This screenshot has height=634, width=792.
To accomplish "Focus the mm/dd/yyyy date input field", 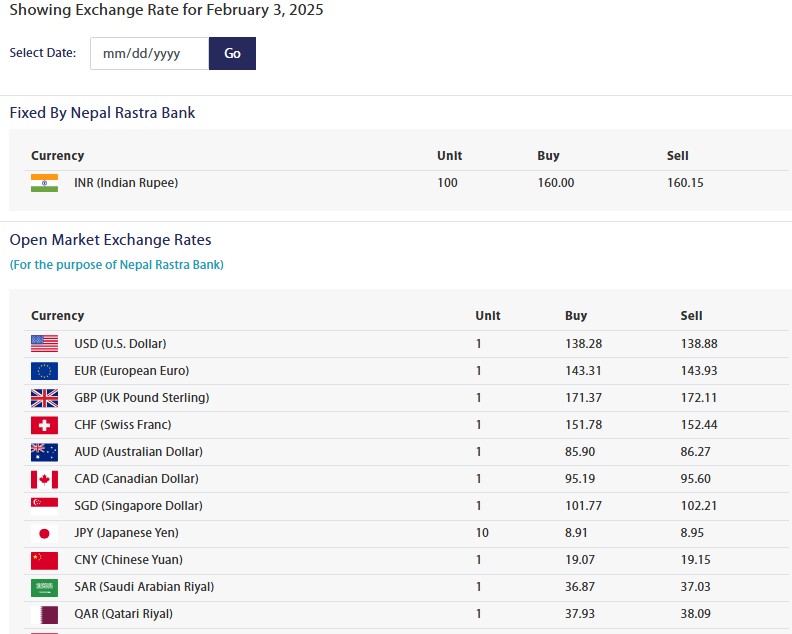I will (149, 54).
